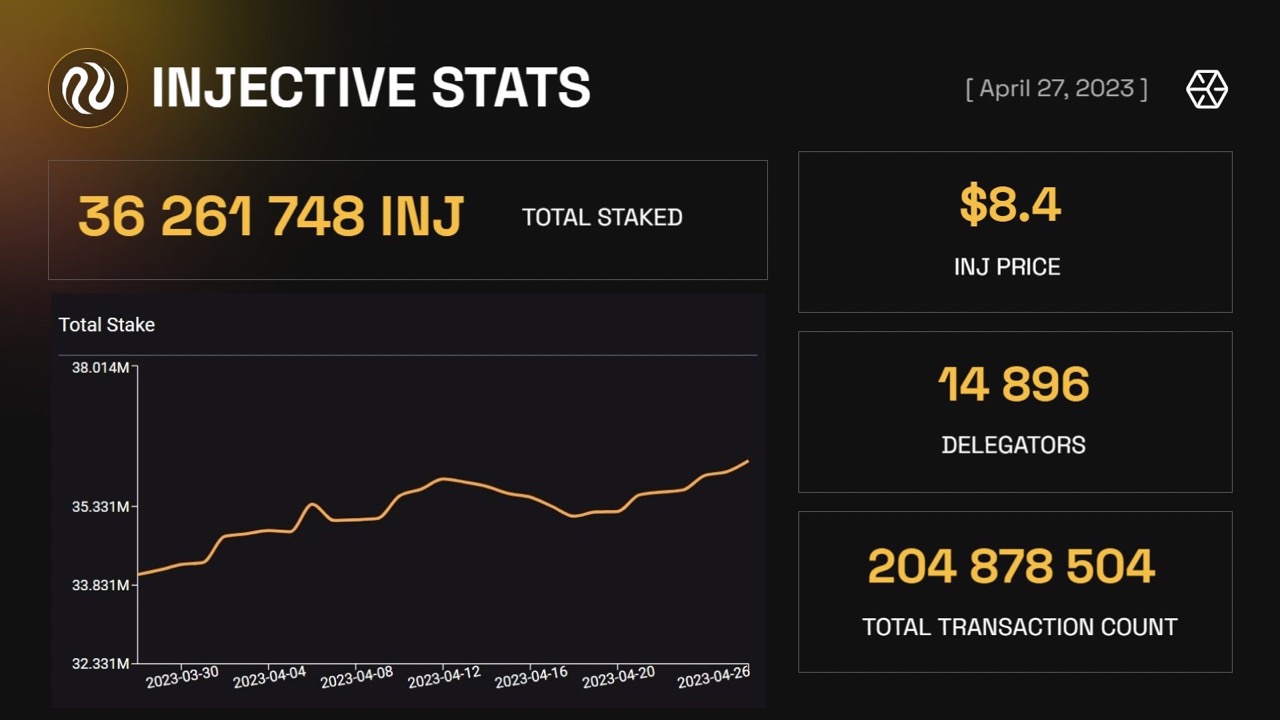Click the 38.014M y-axis label
The image size is (1280, 720).
tap(100, 368)
